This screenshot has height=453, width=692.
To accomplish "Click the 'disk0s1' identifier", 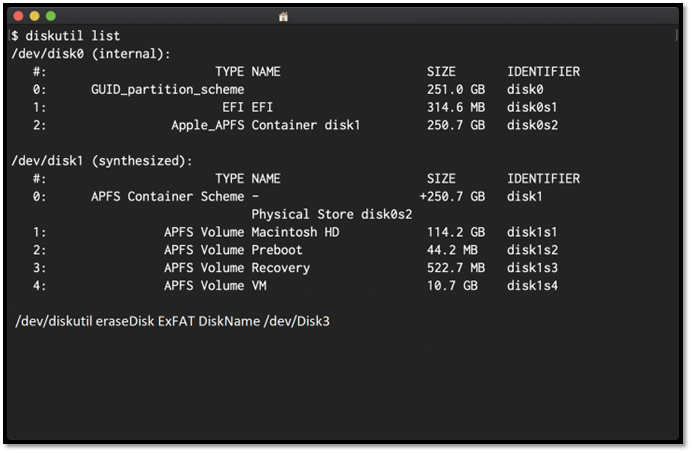I will (x=532, y=108).
